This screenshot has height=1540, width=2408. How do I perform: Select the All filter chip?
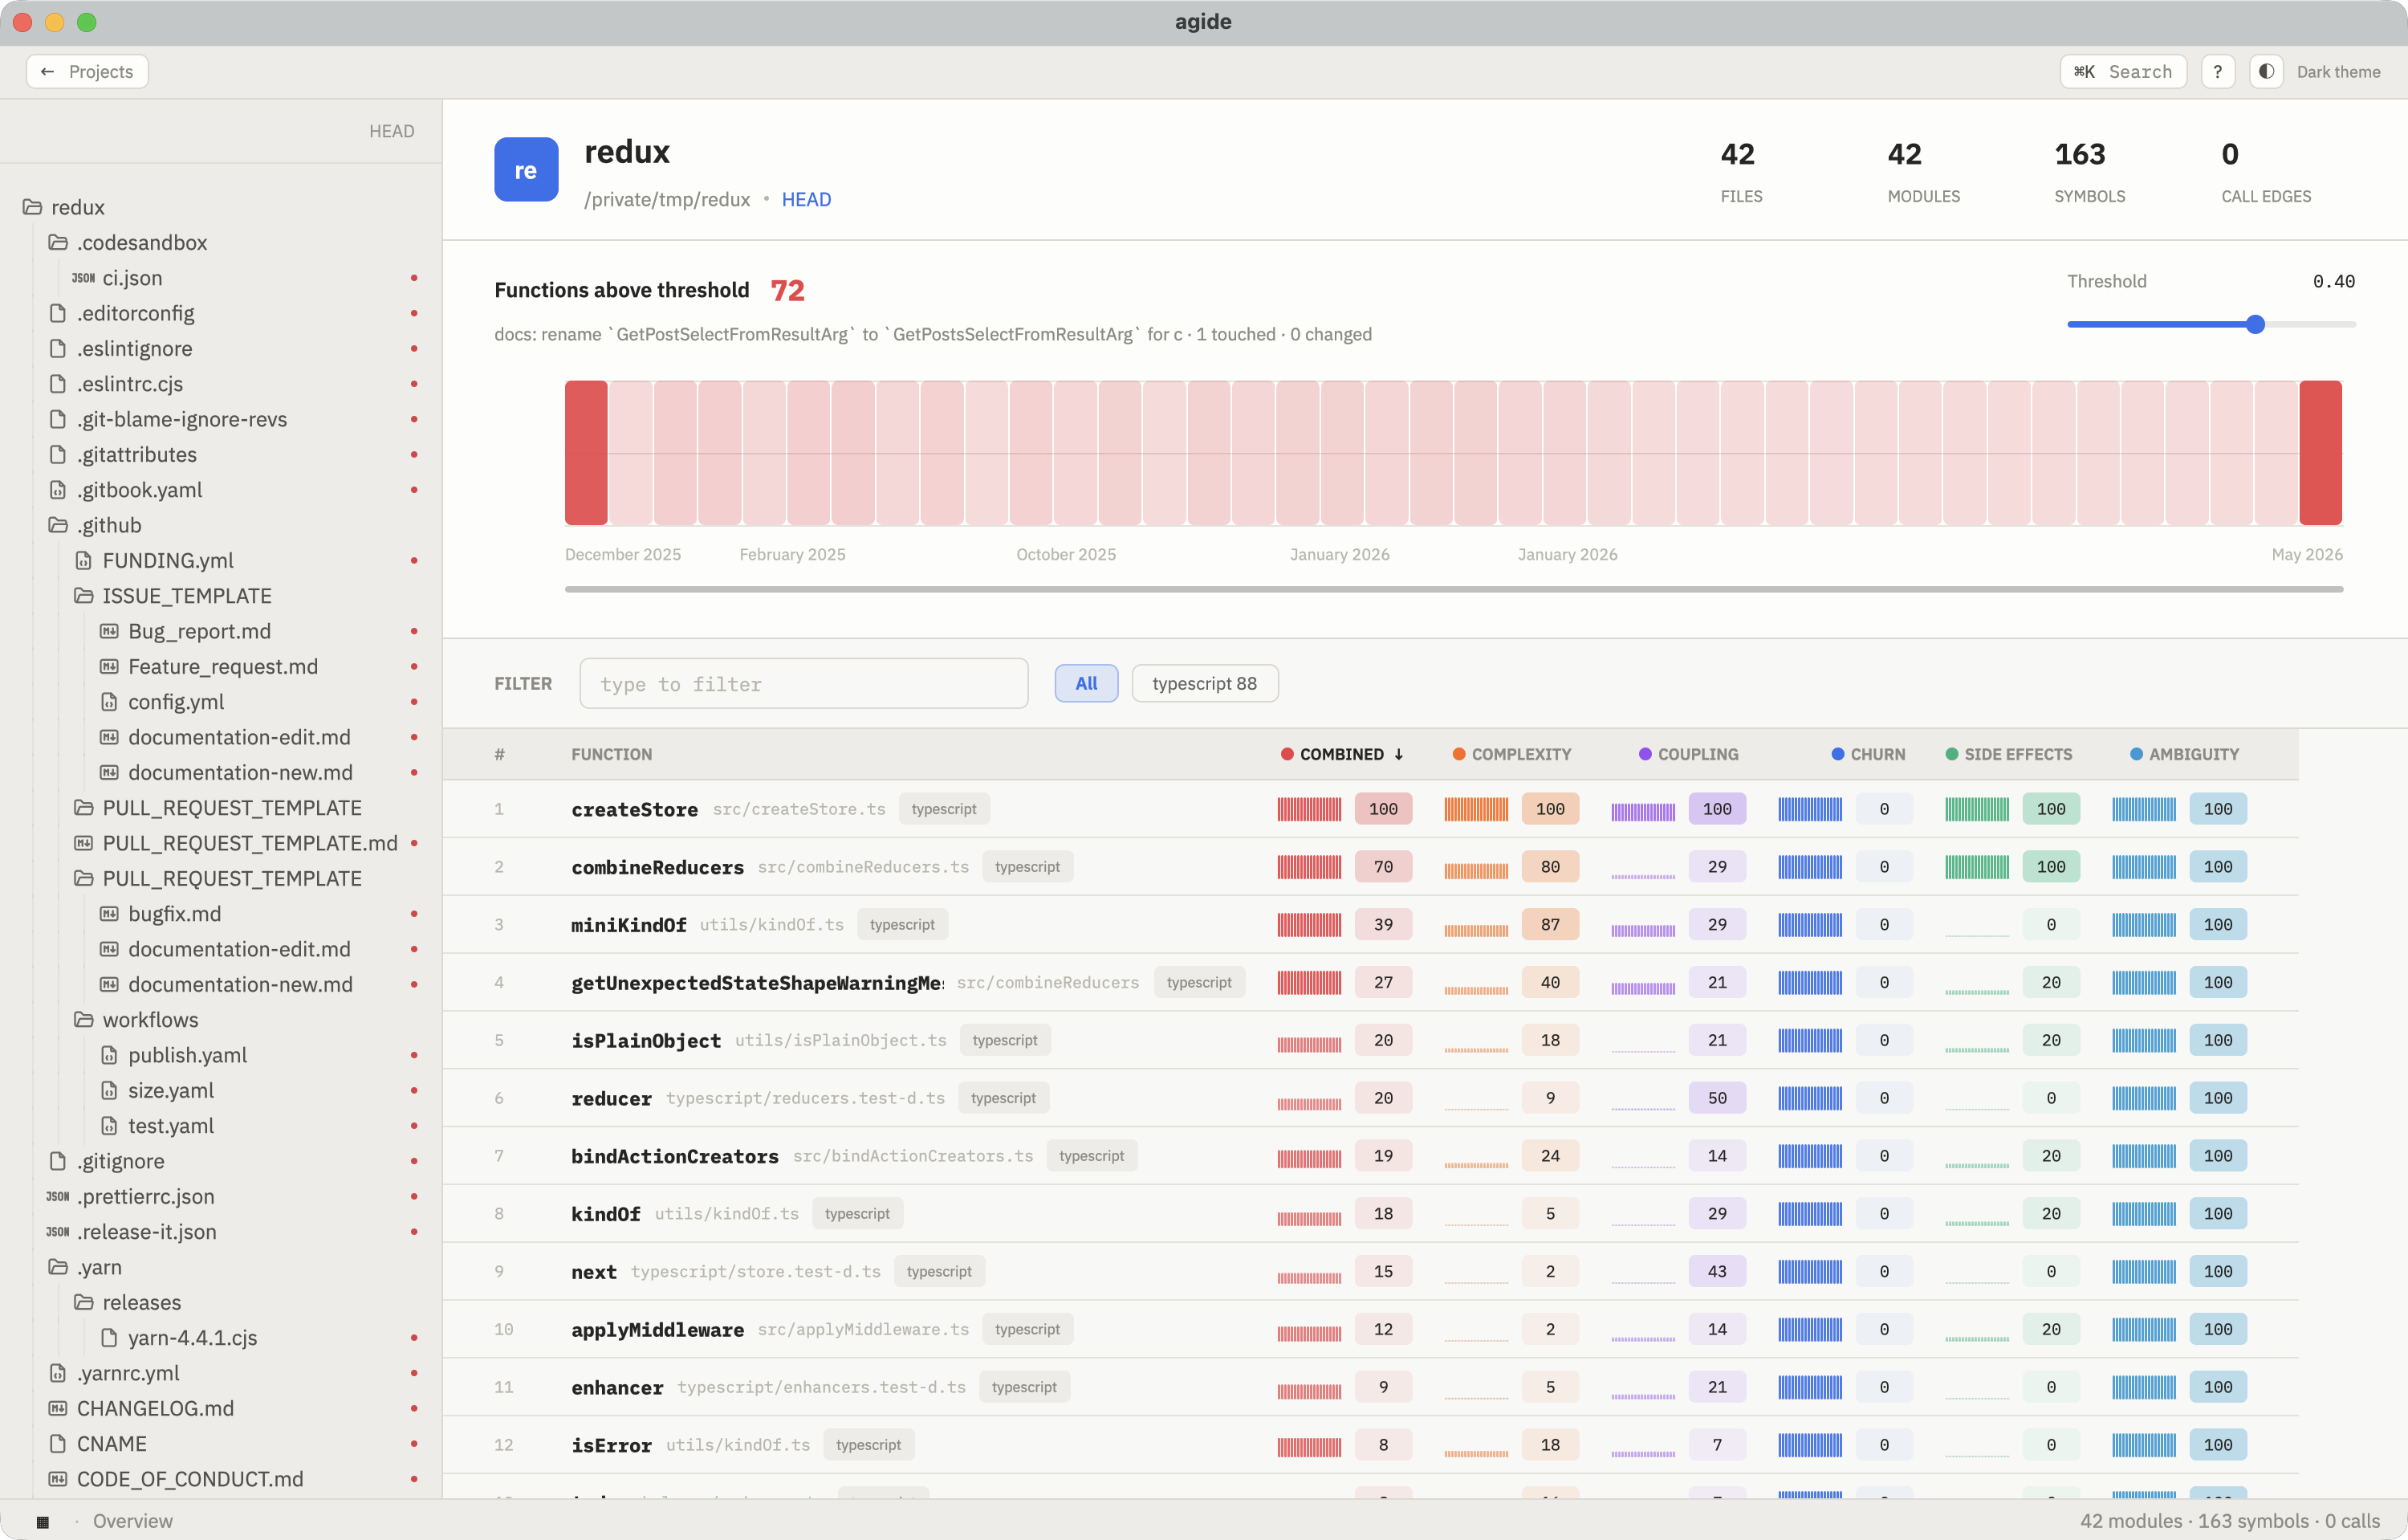(x=1086, y=683)
